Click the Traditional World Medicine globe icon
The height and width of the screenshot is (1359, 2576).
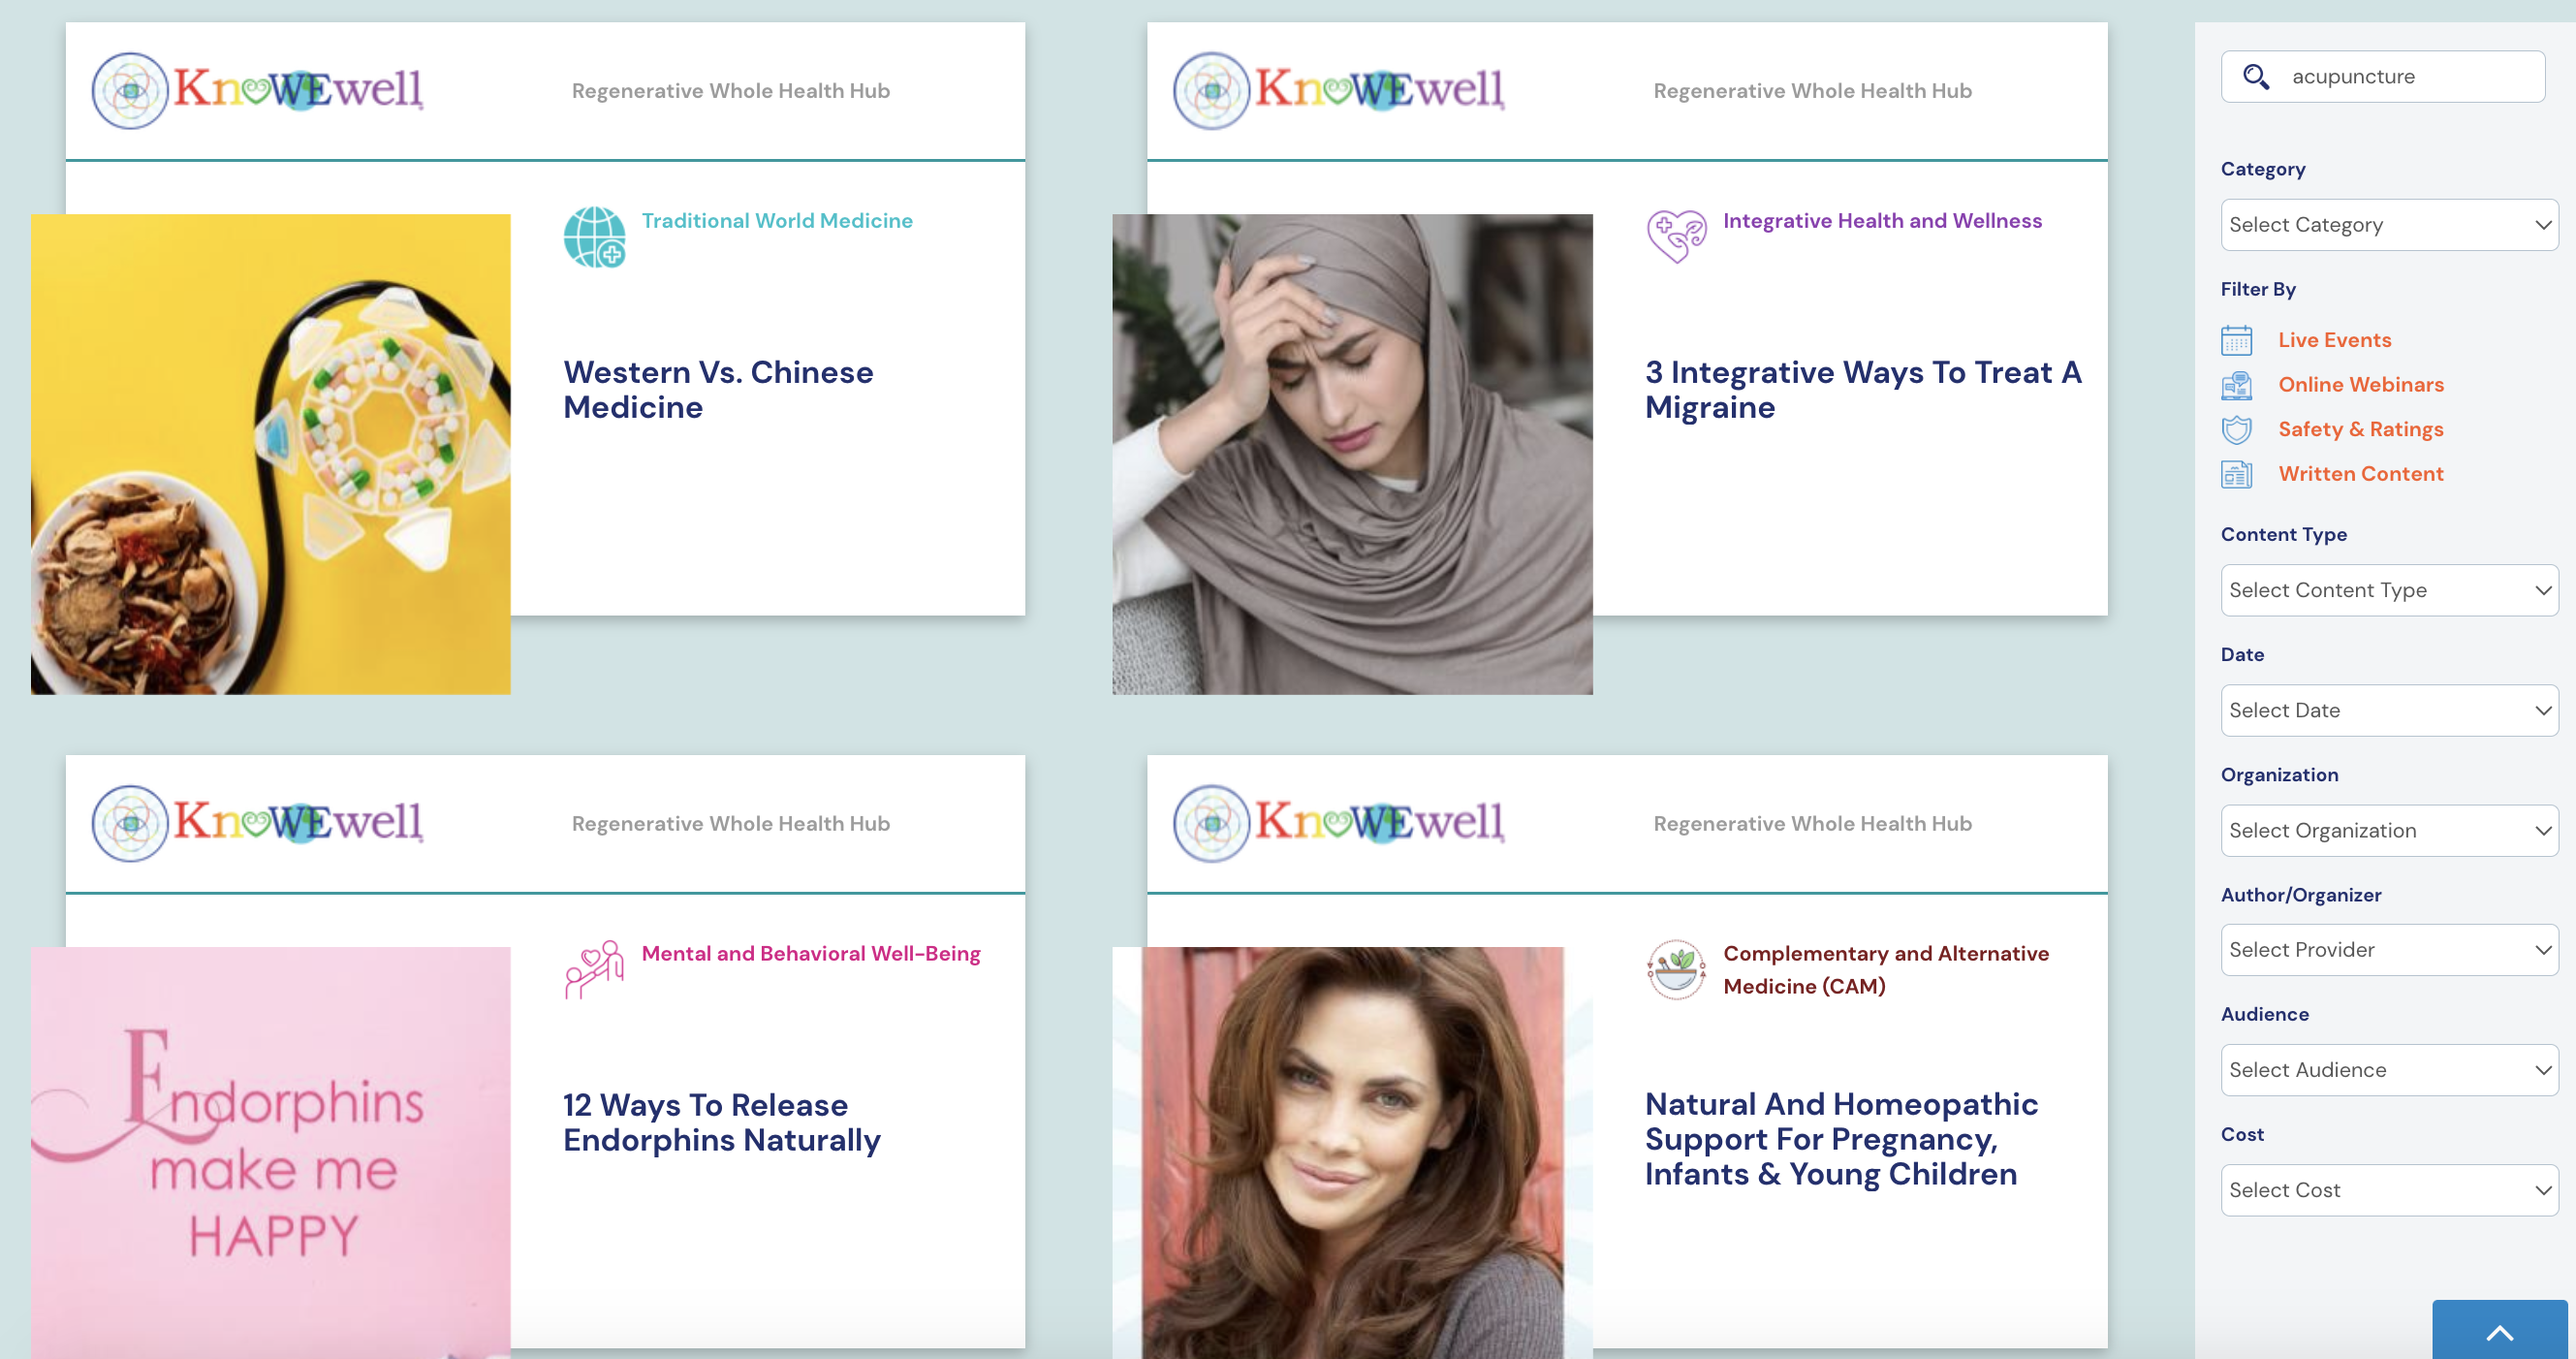click(594, 237)
